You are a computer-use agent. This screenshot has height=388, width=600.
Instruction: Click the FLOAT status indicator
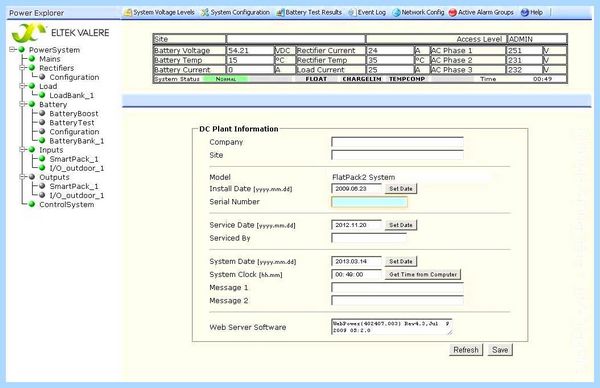point(316,79)
